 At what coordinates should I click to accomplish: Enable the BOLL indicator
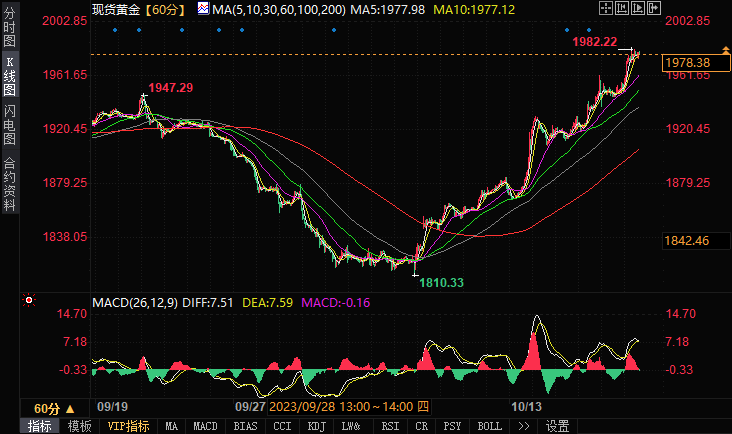[x=489, y=426]
